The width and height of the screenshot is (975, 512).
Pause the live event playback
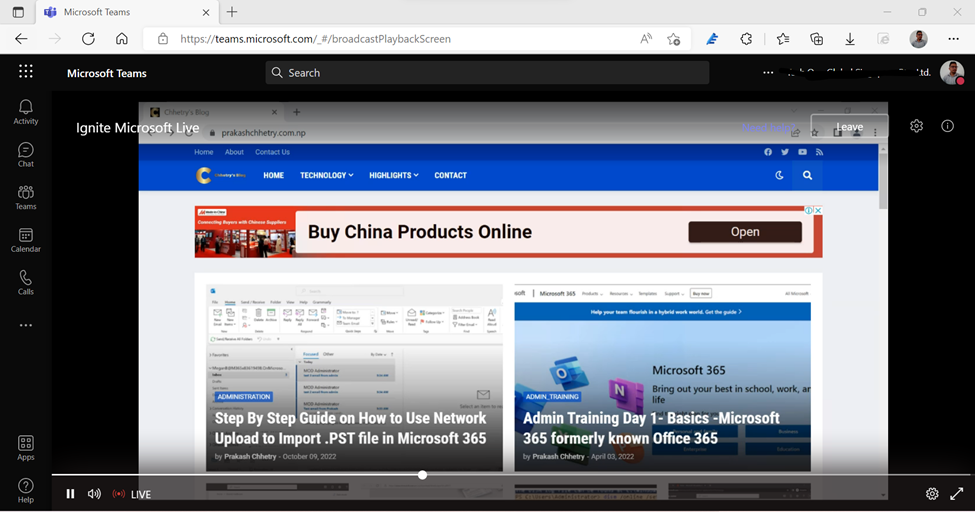[x=70, y=494]
